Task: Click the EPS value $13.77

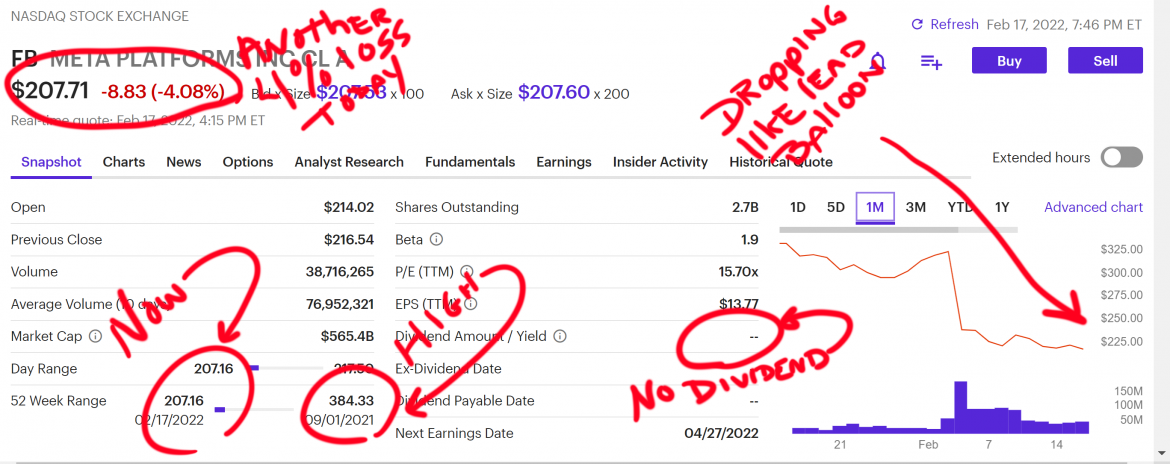Action: pyautogui.click(x=739, y=304)
